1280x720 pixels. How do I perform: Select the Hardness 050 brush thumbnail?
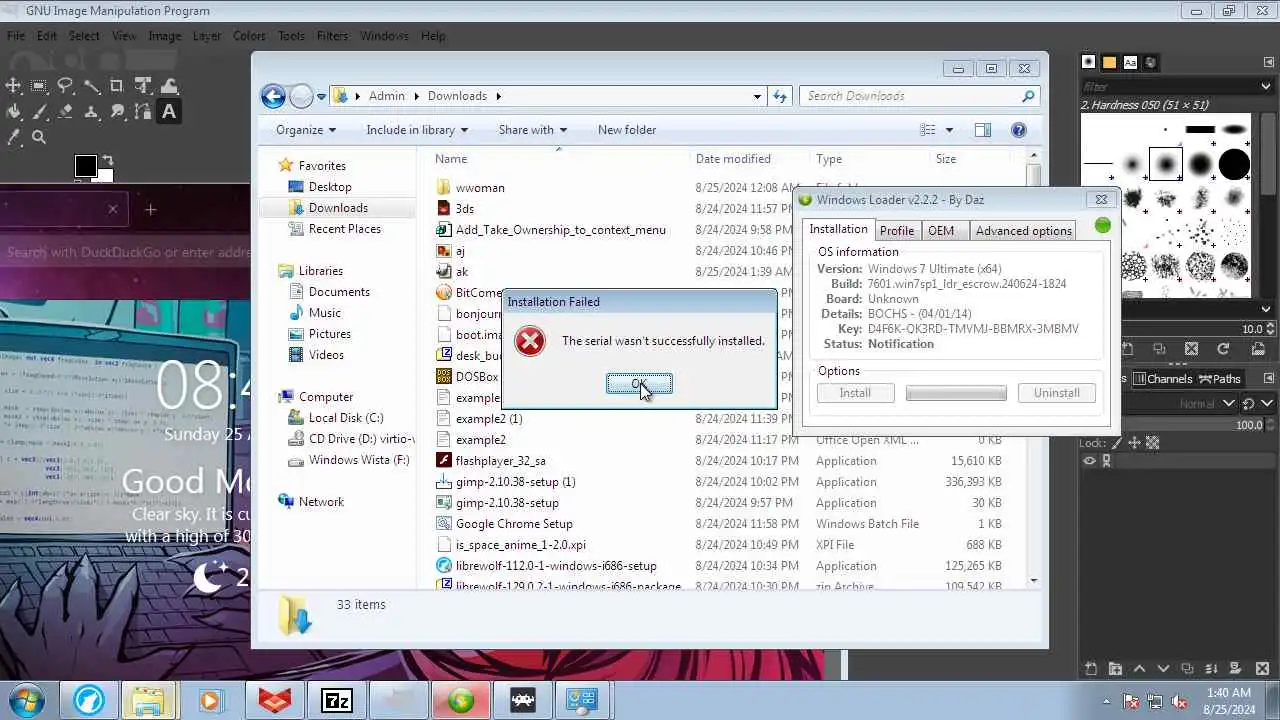click(x=1166, y=164)
